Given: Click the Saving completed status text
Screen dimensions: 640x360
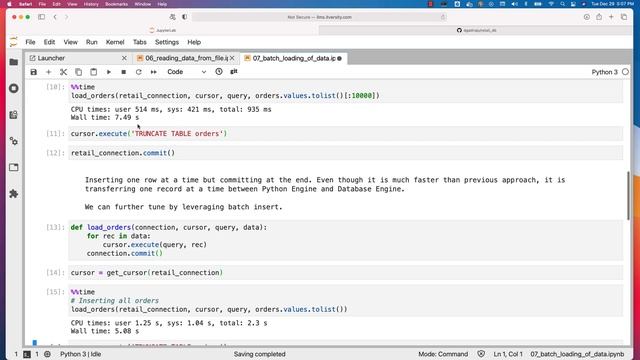Looking at the screenshot, I should point(260,354).
